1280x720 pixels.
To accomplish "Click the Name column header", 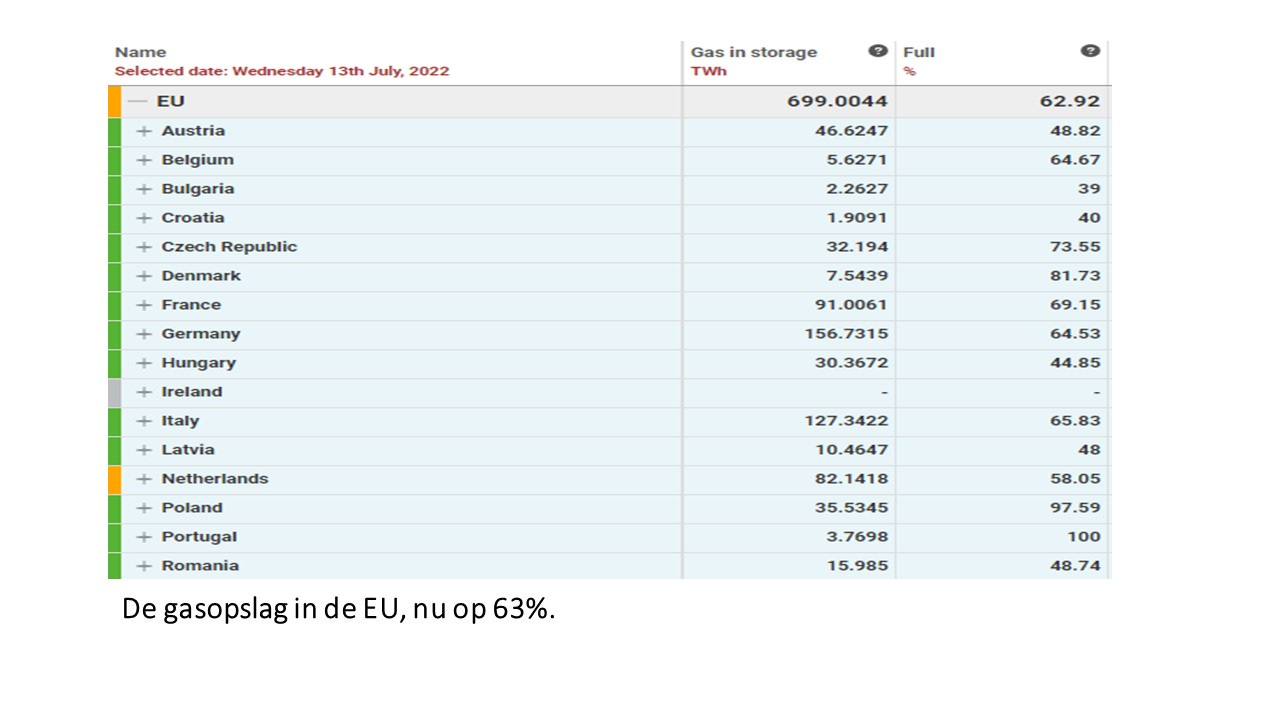I will pos(141,52).
